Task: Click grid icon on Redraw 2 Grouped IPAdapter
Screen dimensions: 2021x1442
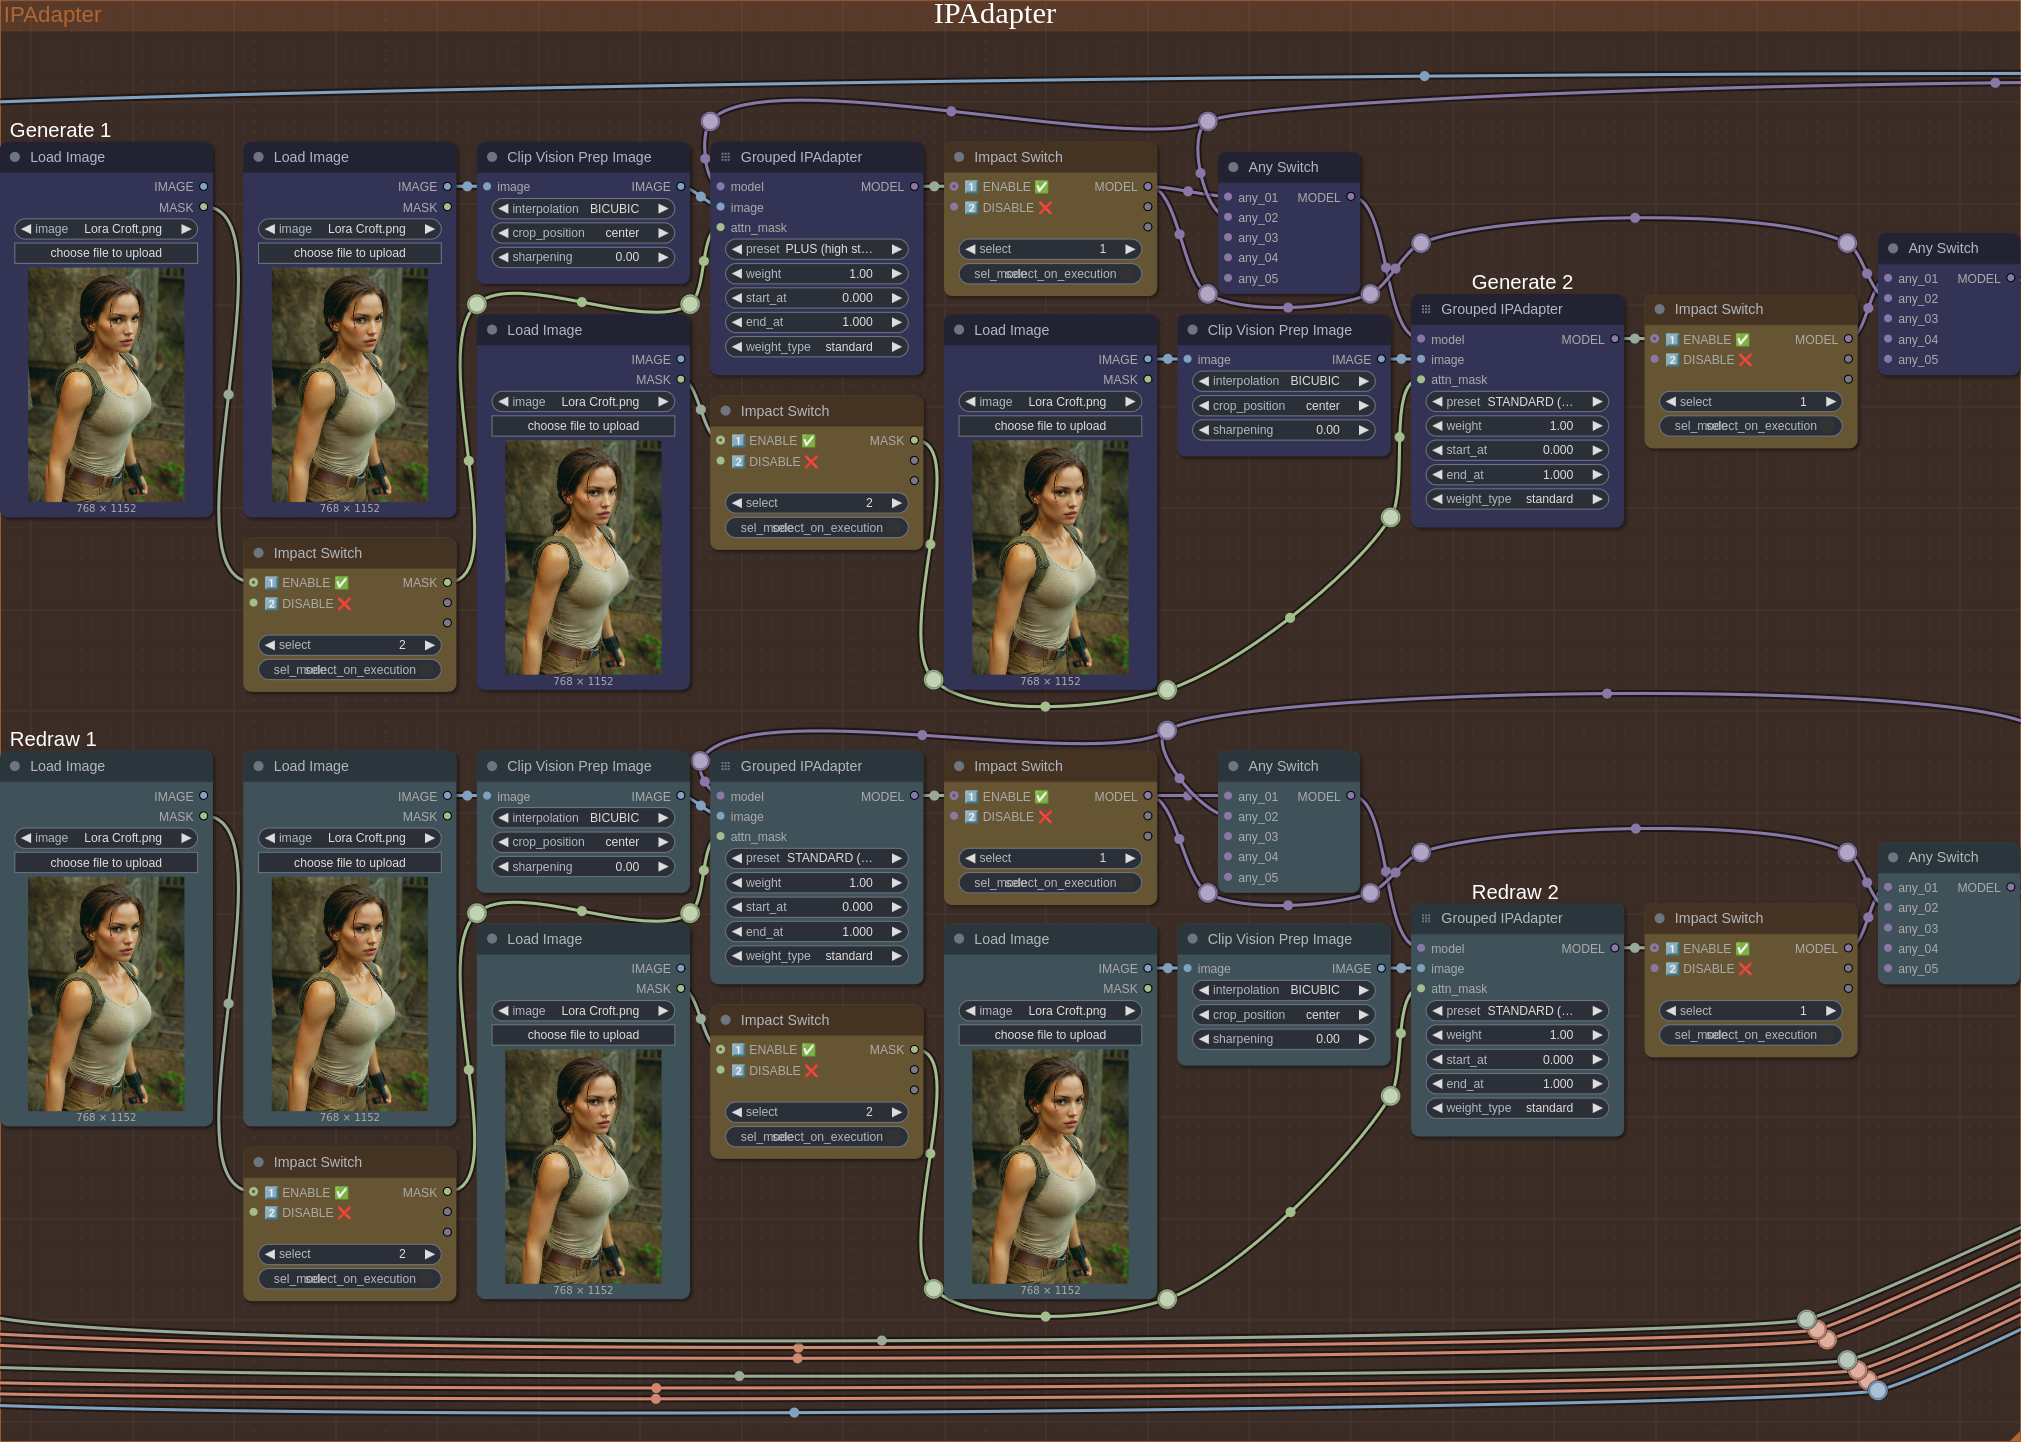Action: (x=1426, y=918)
